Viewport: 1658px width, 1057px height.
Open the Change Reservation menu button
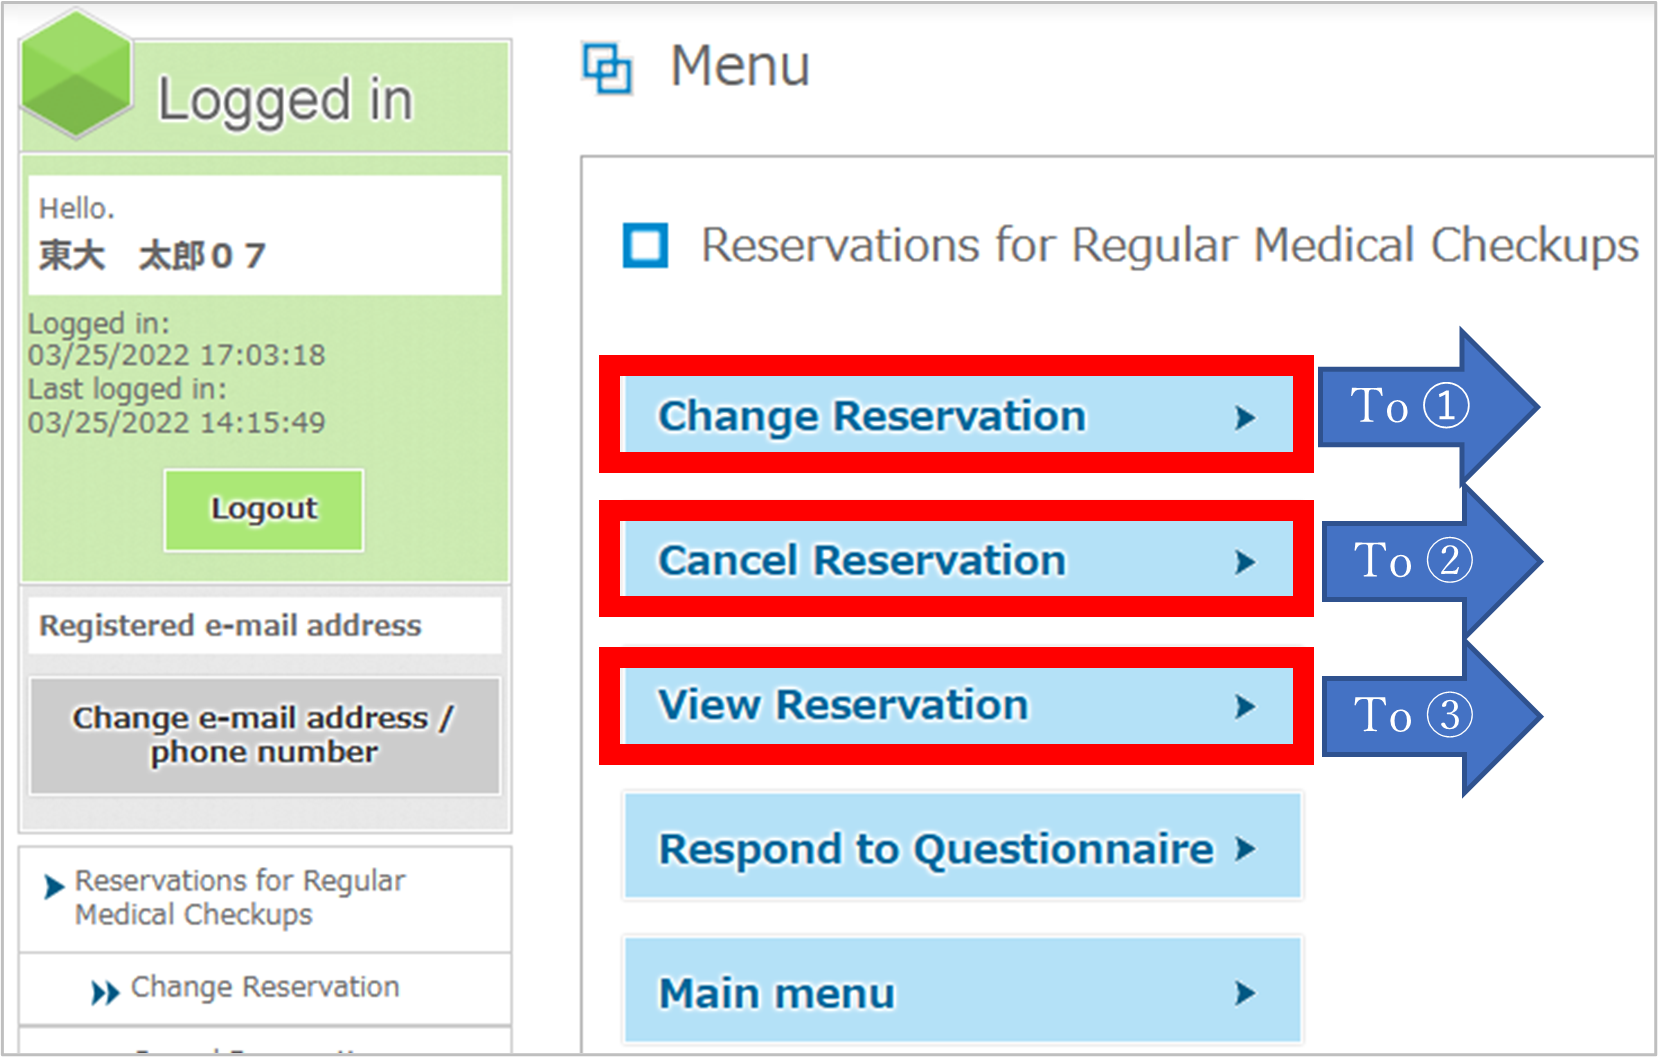[956, 415]
